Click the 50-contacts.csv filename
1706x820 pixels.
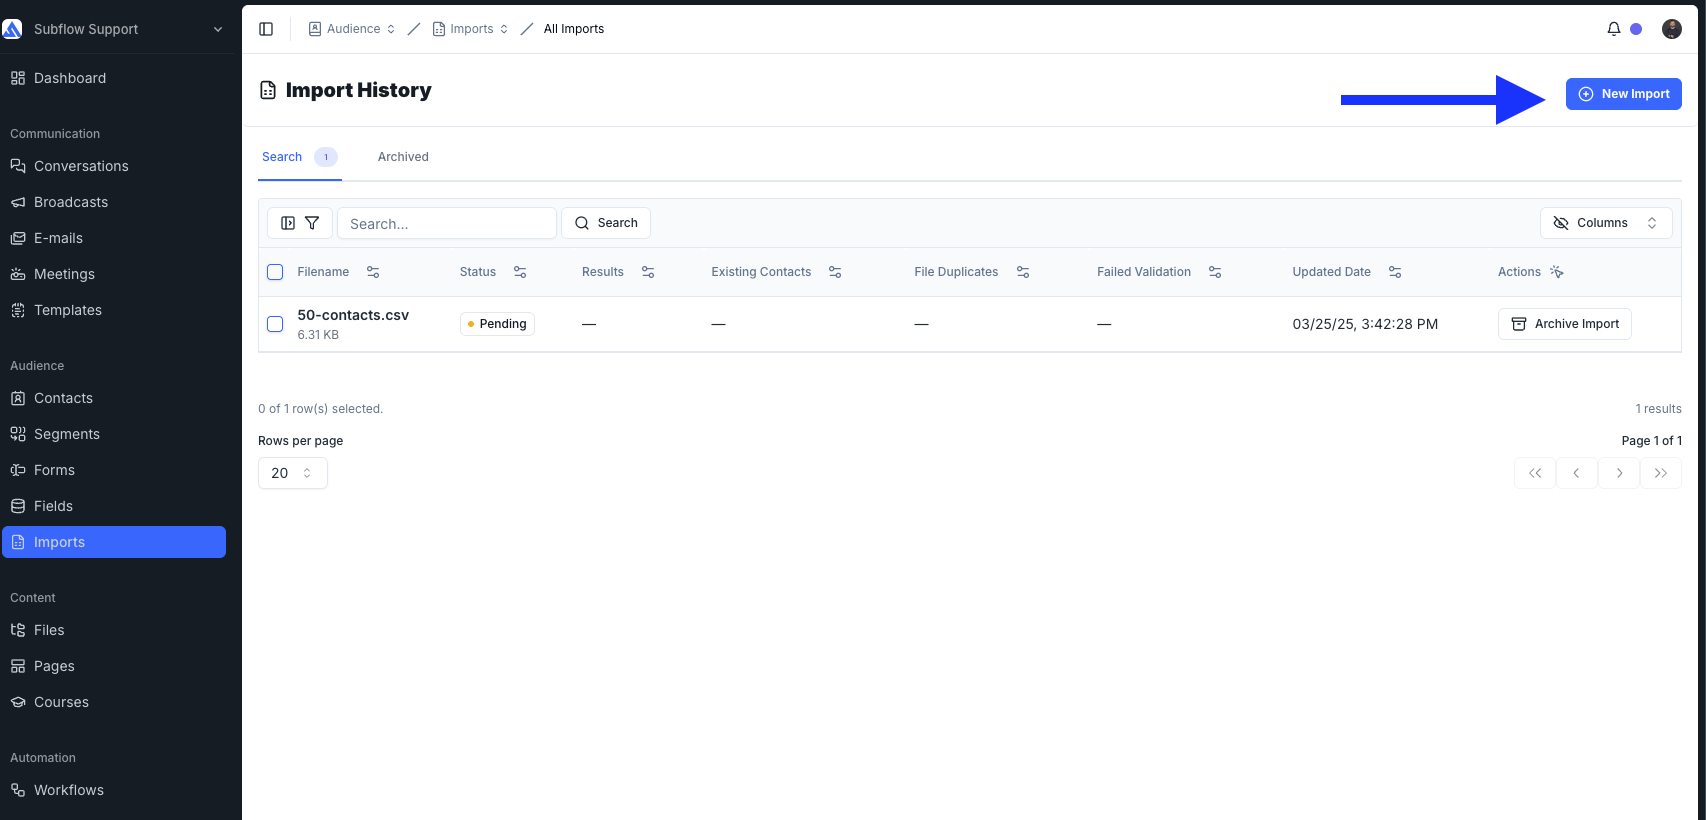tap(353, 315)
